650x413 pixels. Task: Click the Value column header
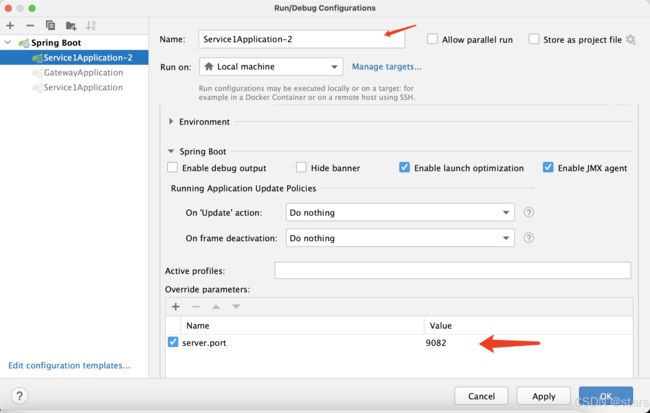coord(528,326)
